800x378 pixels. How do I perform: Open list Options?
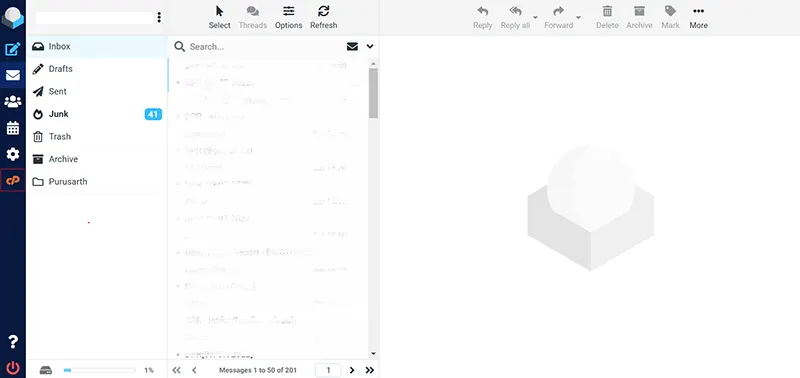pyautogui.click(x=289, y=18)
